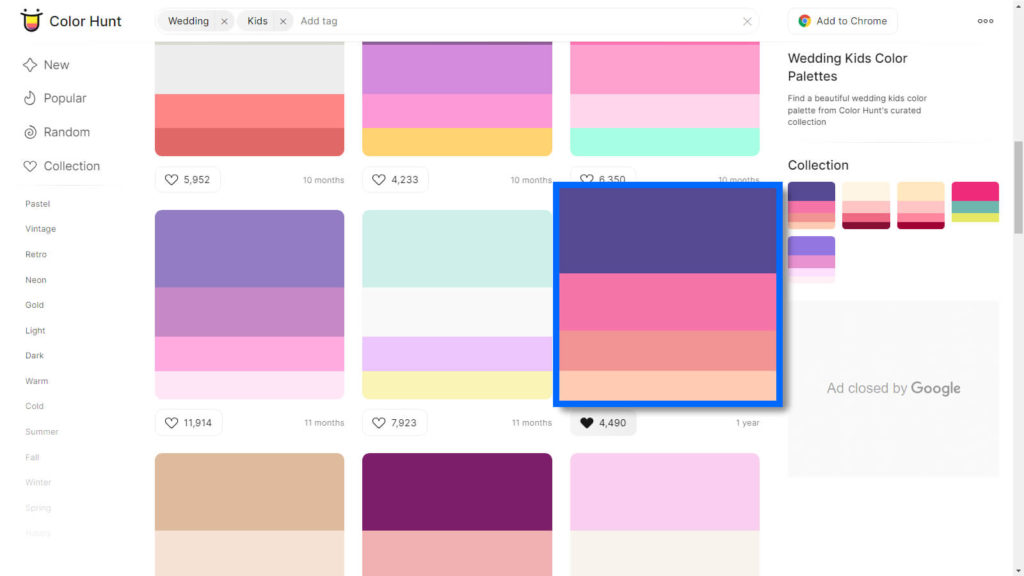This screenshot has width=1024, height=576.
Task: Remove the Kids tag with its x
Action: (x=283, y=22)
